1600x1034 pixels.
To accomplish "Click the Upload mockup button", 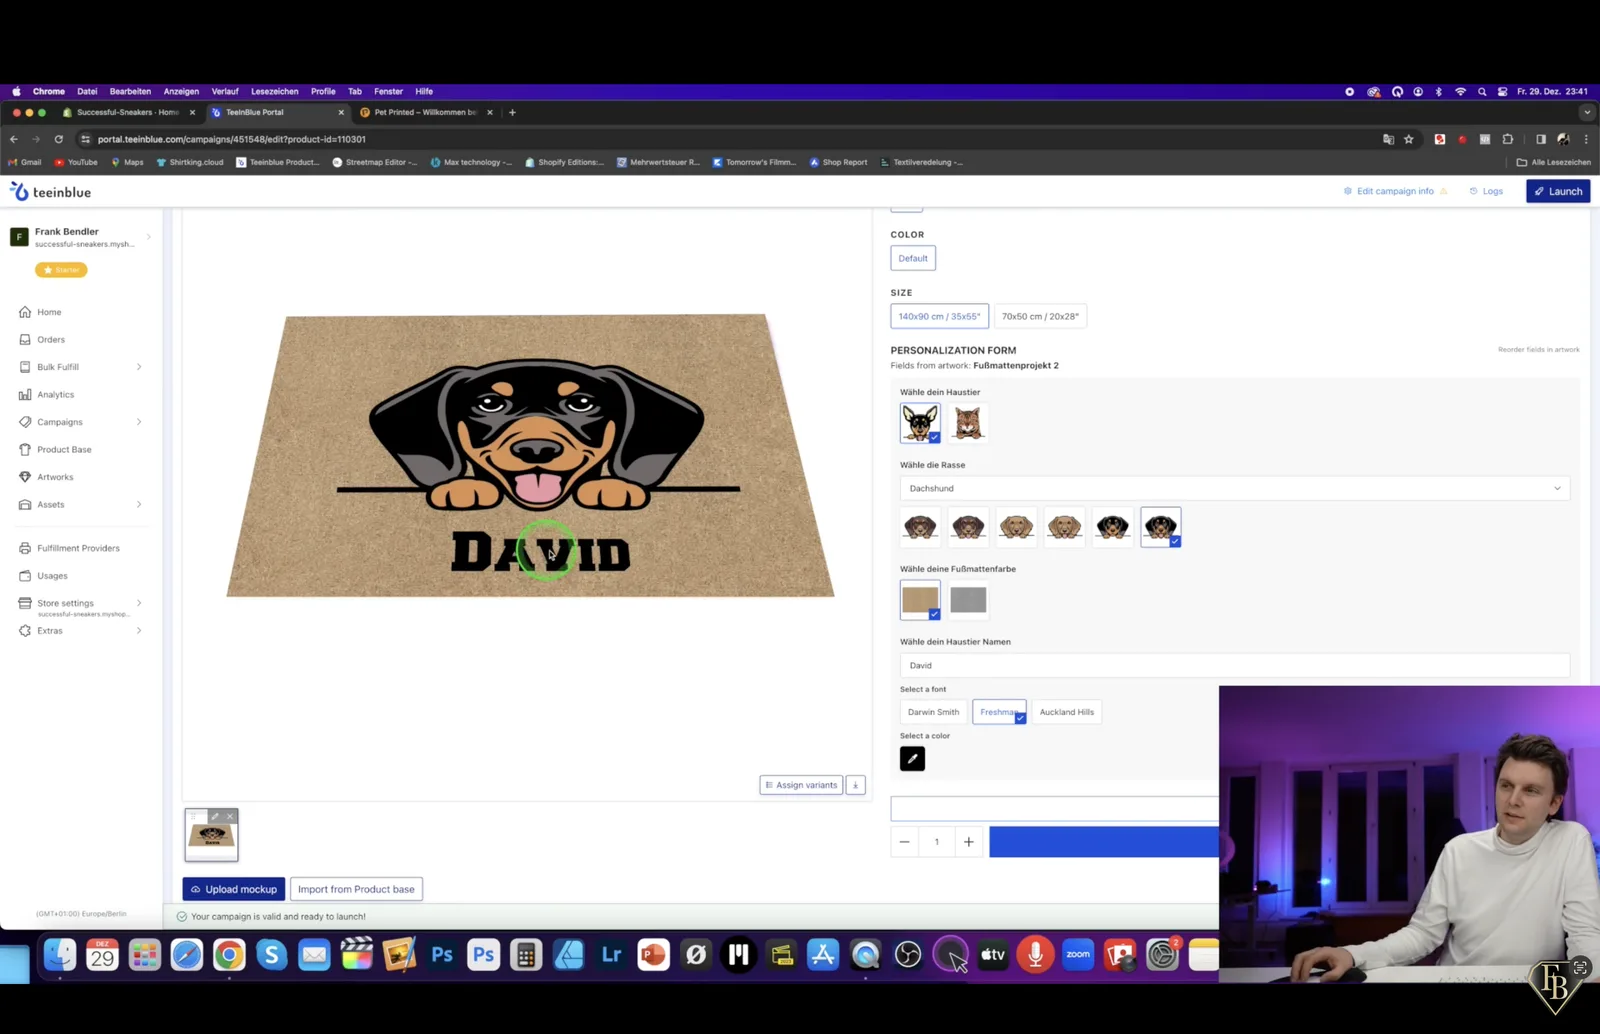I will coord(234,889).
